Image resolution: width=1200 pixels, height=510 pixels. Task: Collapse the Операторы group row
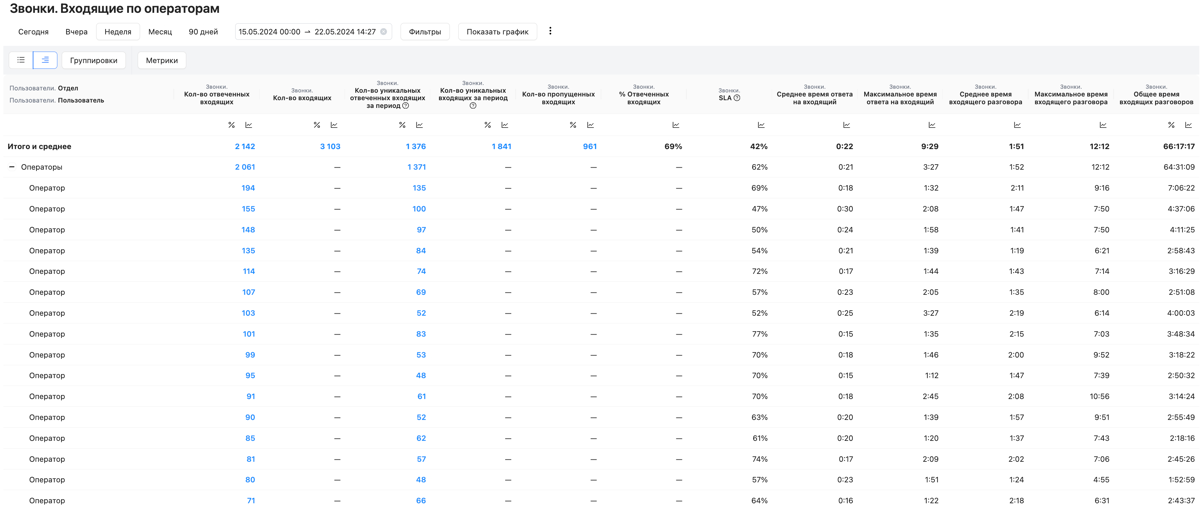tap(12, 167)
